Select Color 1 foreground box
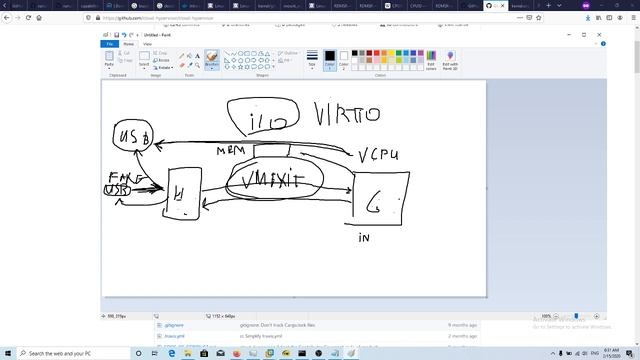The width and height of the screenshot is (640, 360). click(x=330, y=60)
